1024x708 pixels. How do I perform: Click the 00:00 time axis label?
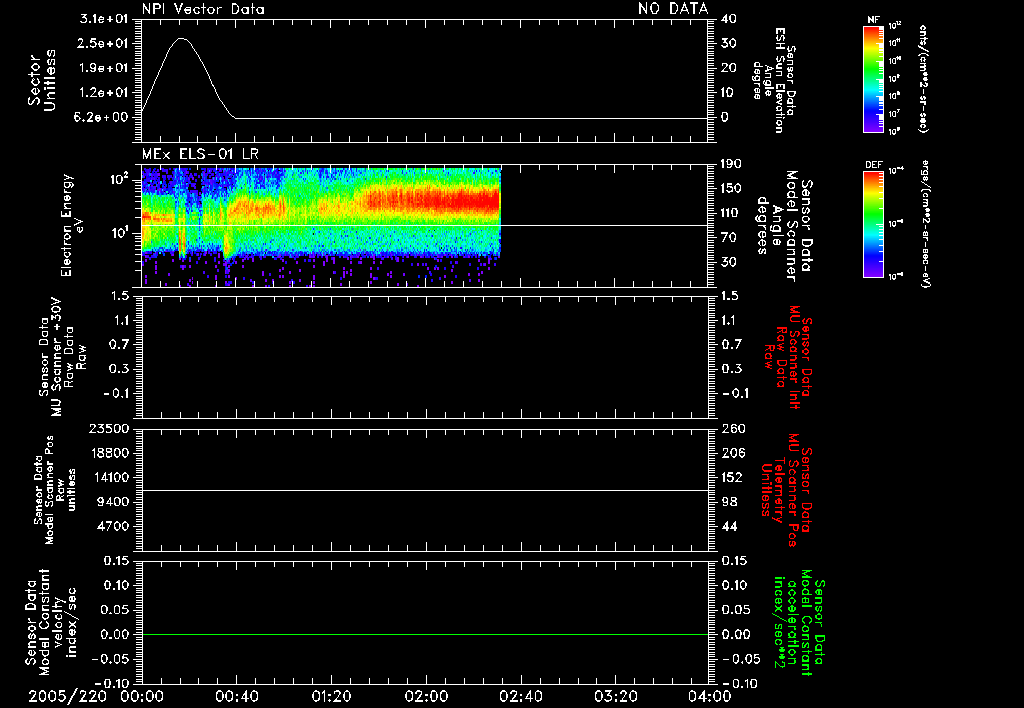(141, 696)
